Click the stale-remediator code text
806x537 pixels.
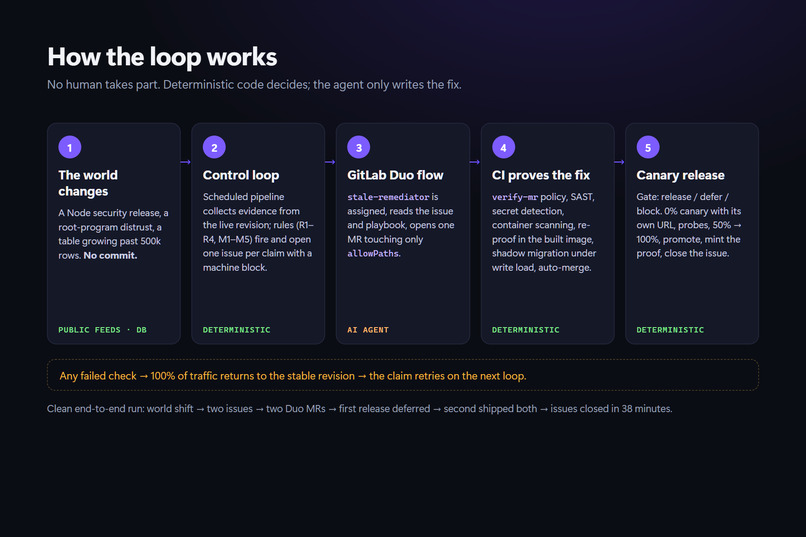388,197
